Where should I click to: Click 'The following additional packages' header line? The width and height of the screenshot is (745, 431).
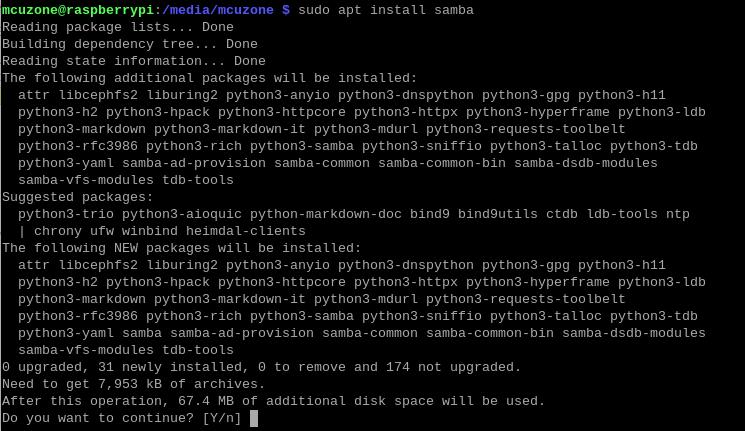coord(210,78)
